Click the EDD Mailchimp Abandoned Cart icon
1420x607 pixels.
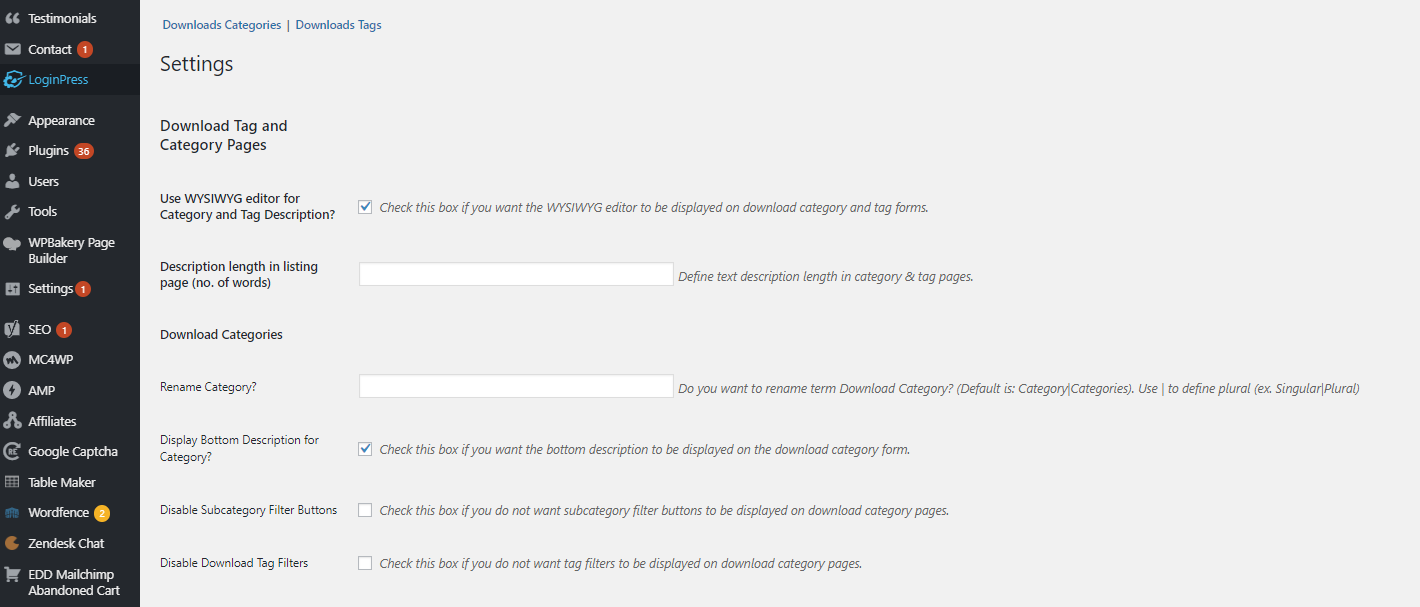[12, 575]
